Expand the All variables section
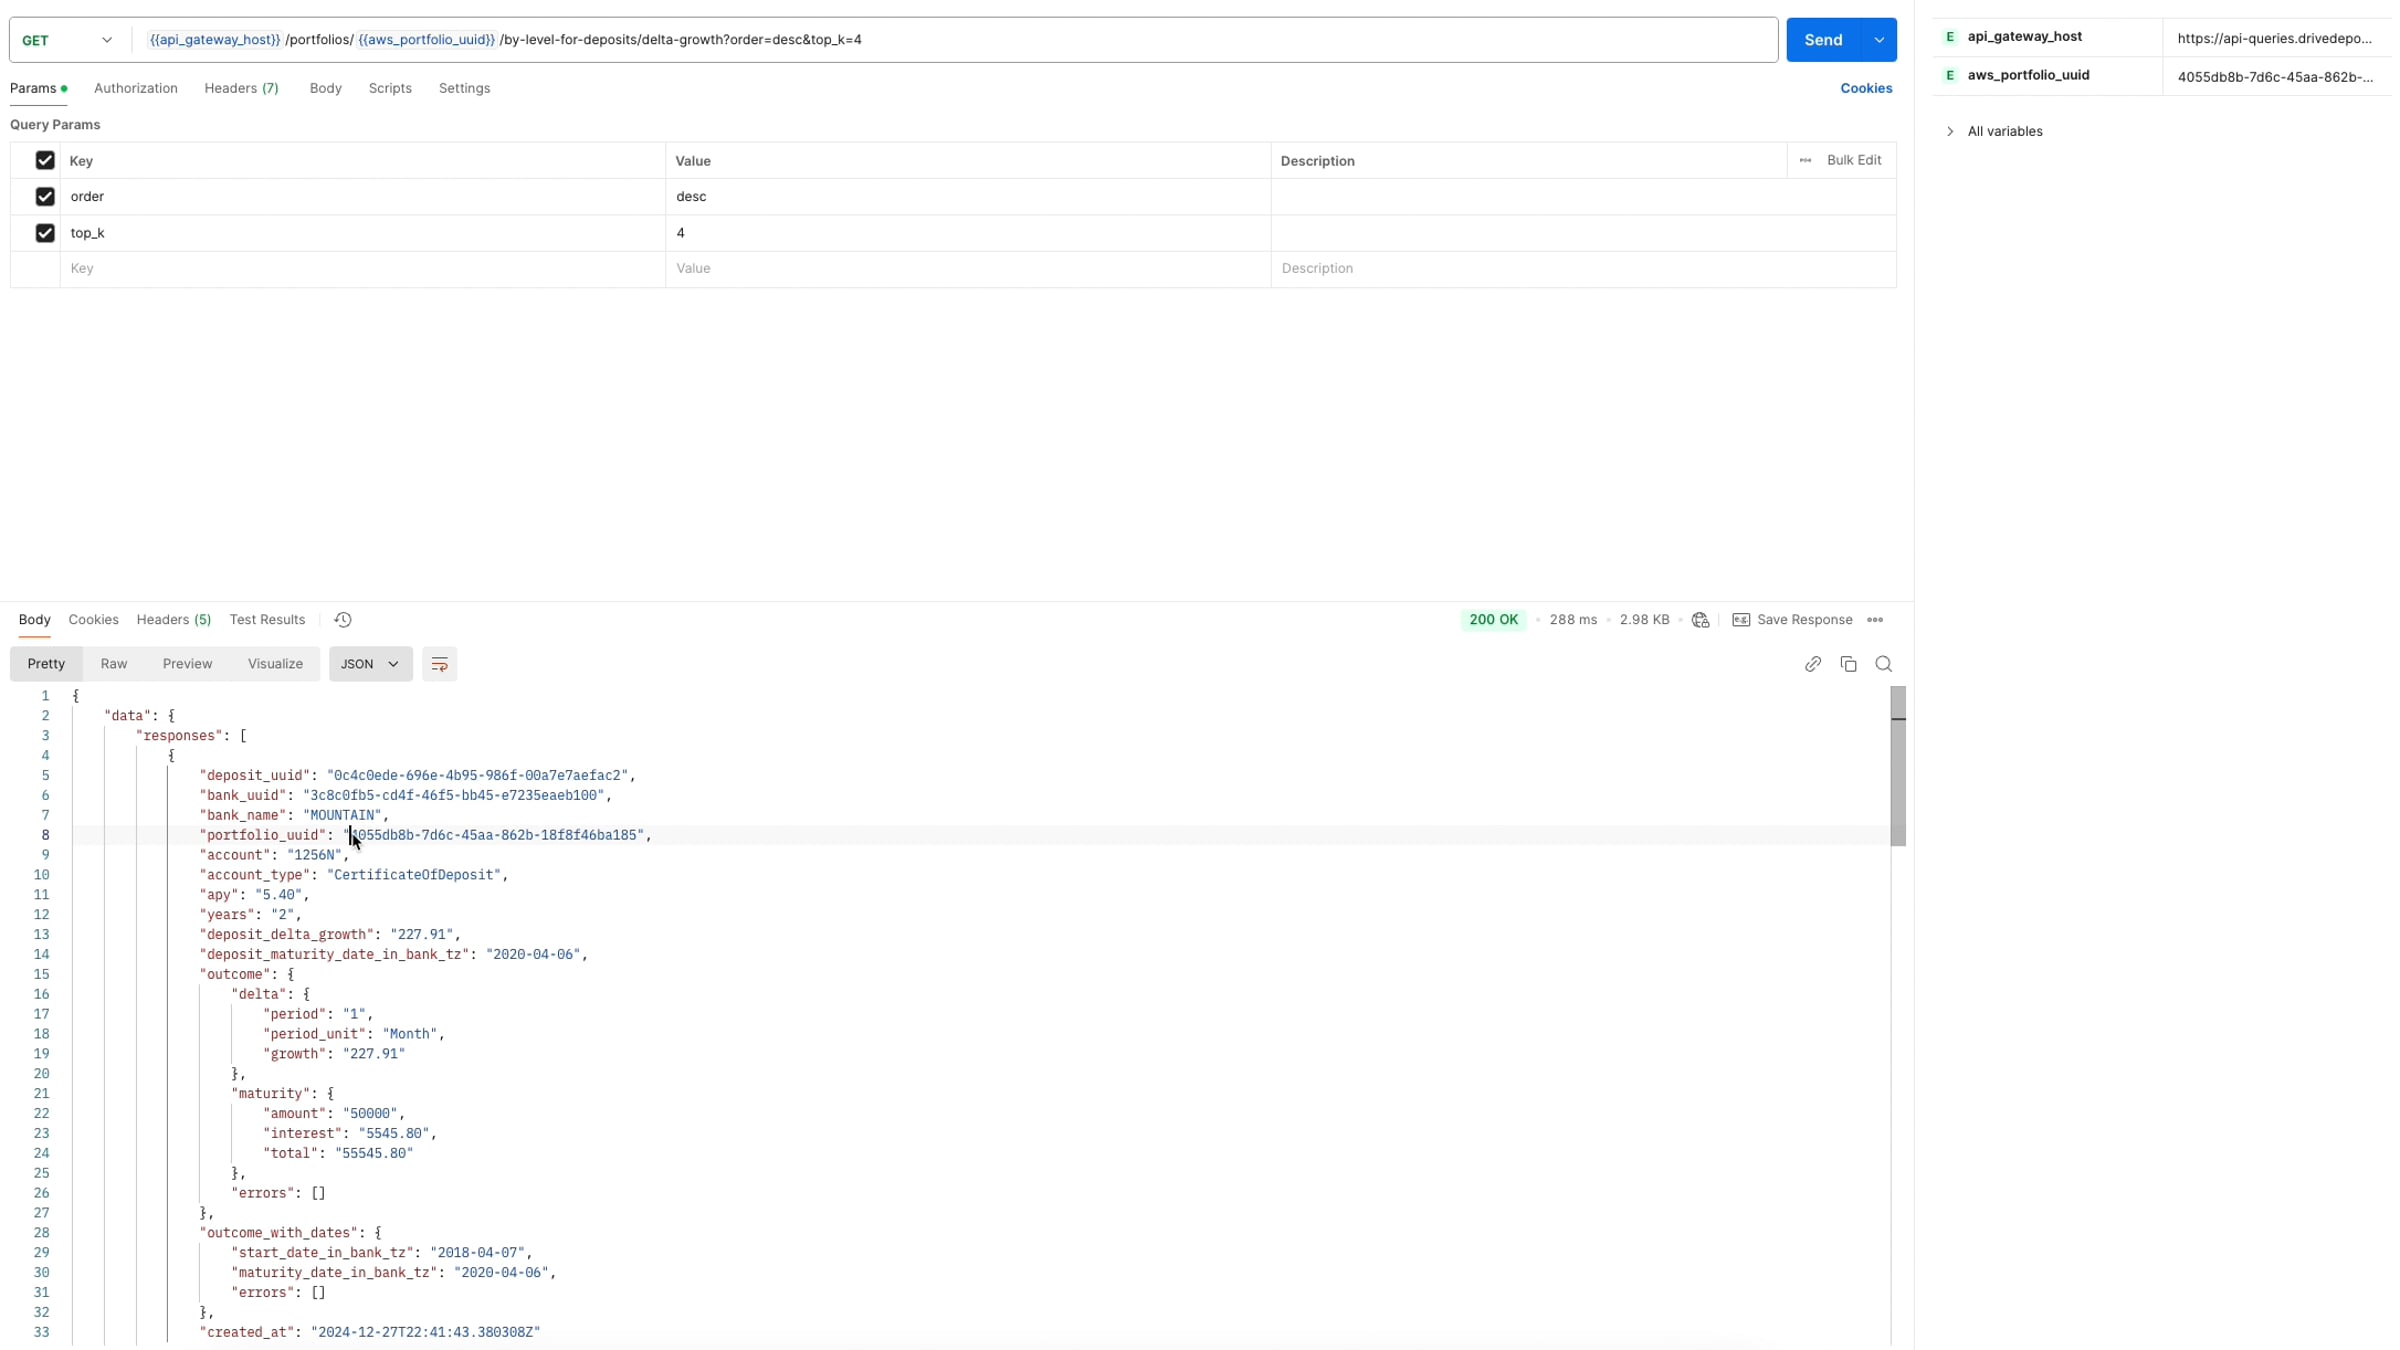The width and height of the screenshot is (2400, 1350). [x=1995, y=131]
